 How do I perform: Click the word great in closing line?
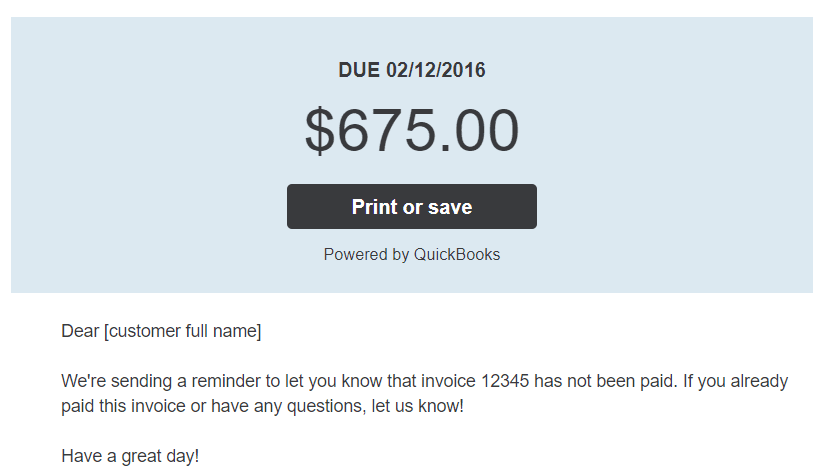point(143,457)
